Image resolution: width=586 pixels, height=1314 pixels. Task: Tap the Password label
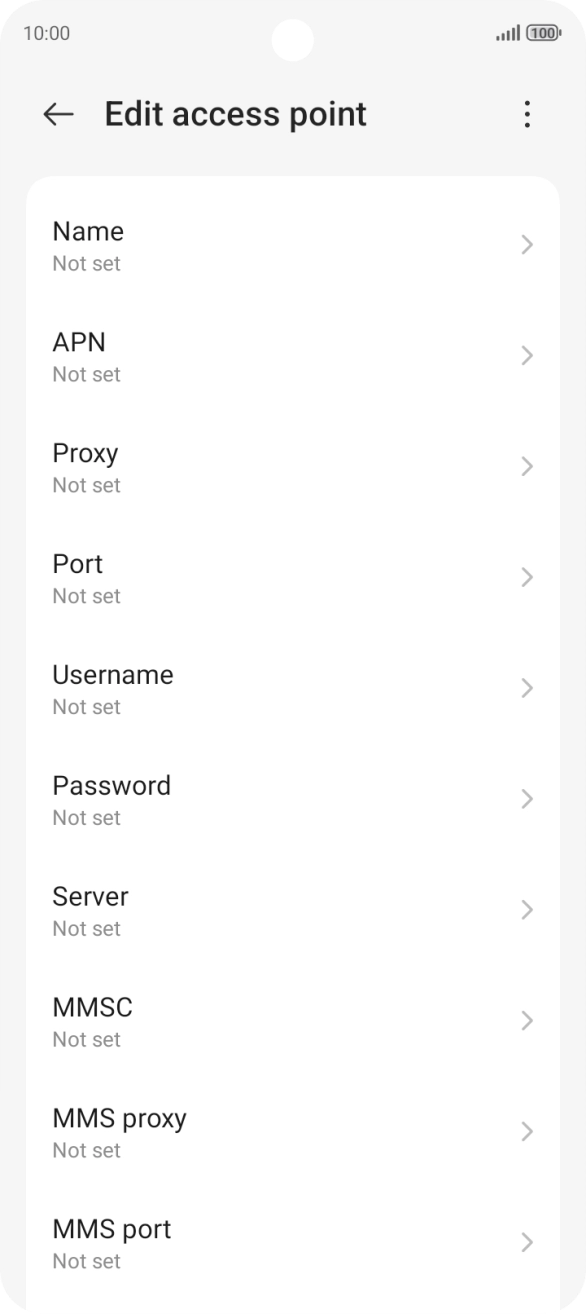111,786
